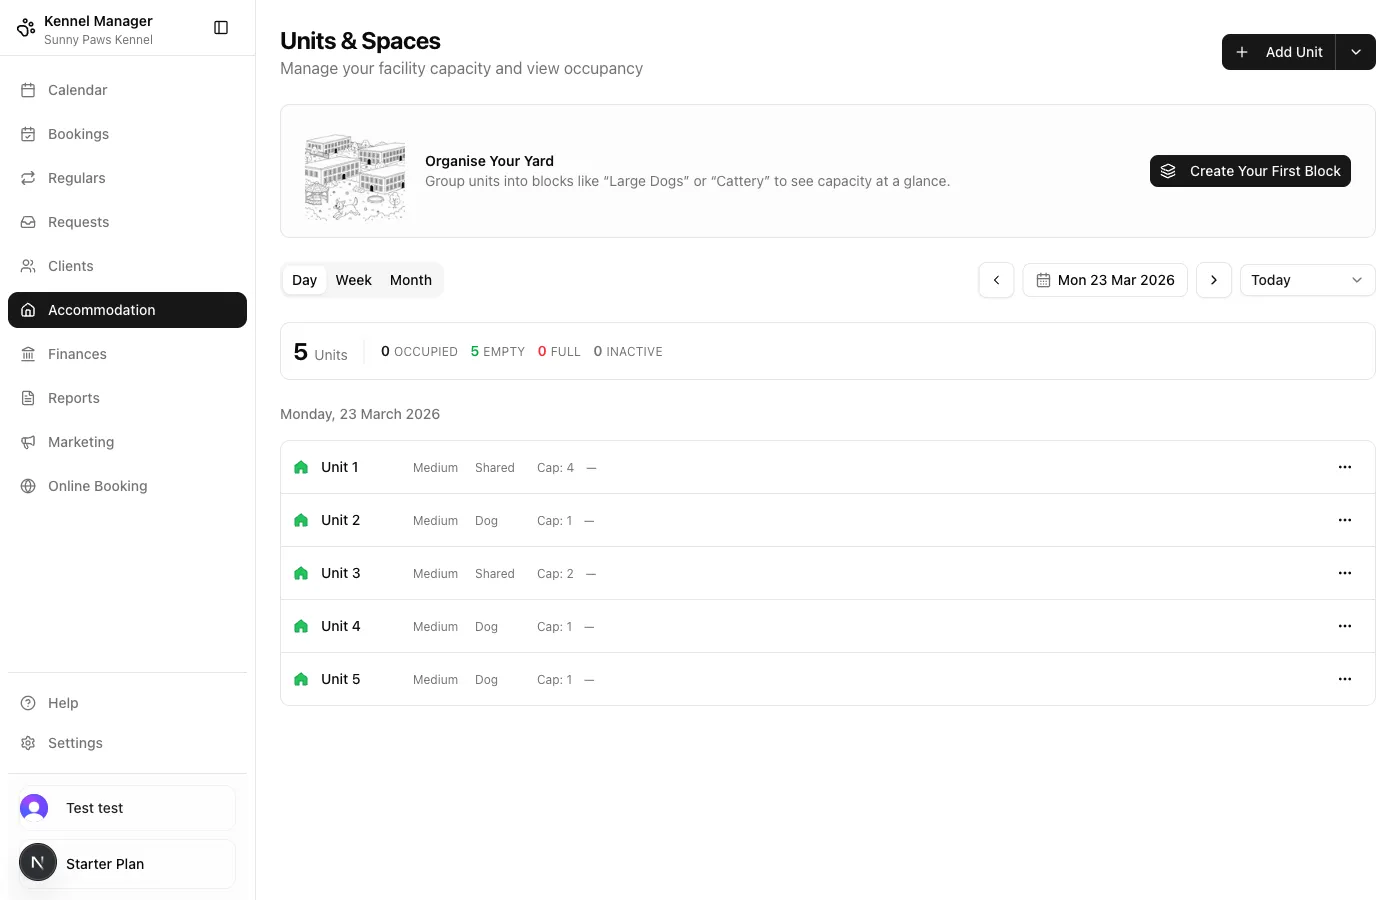Open the Finances section
The width and height of the screenshot is (1400, 900).
[77, 354]
